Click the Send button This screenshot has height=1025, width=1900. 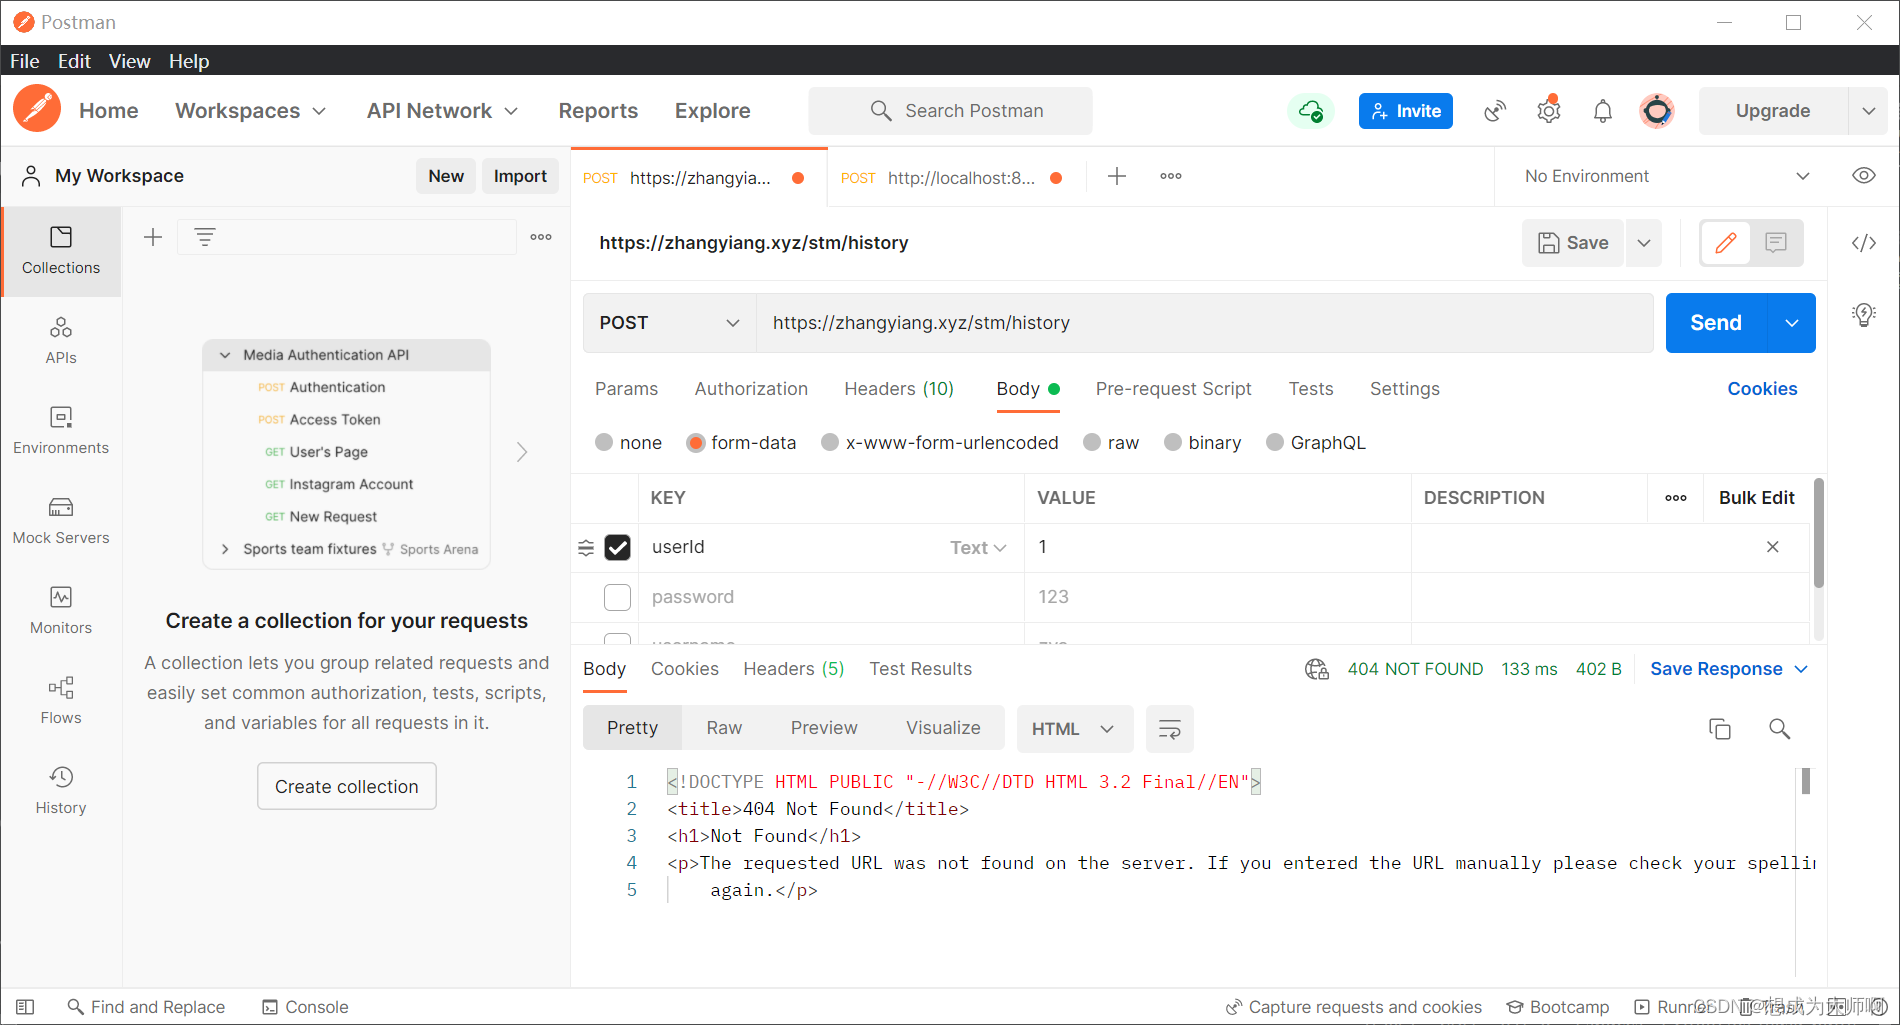coord(1716,323)
